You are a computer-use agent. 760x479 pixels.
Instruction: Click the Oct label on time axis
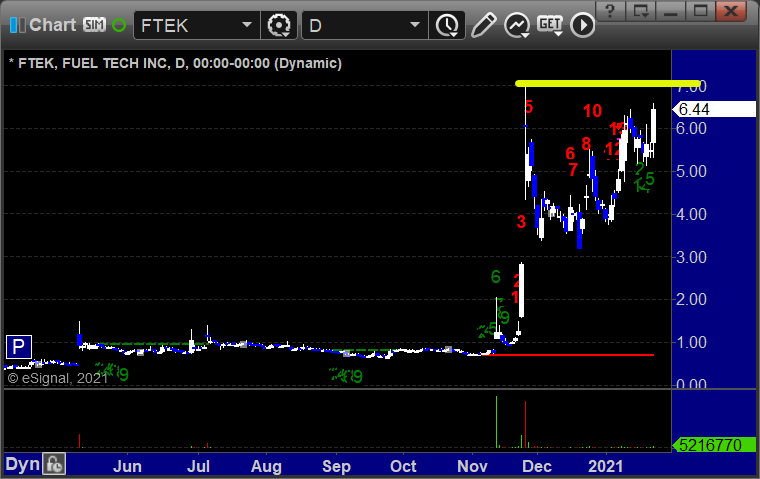[x=403, y=466]
